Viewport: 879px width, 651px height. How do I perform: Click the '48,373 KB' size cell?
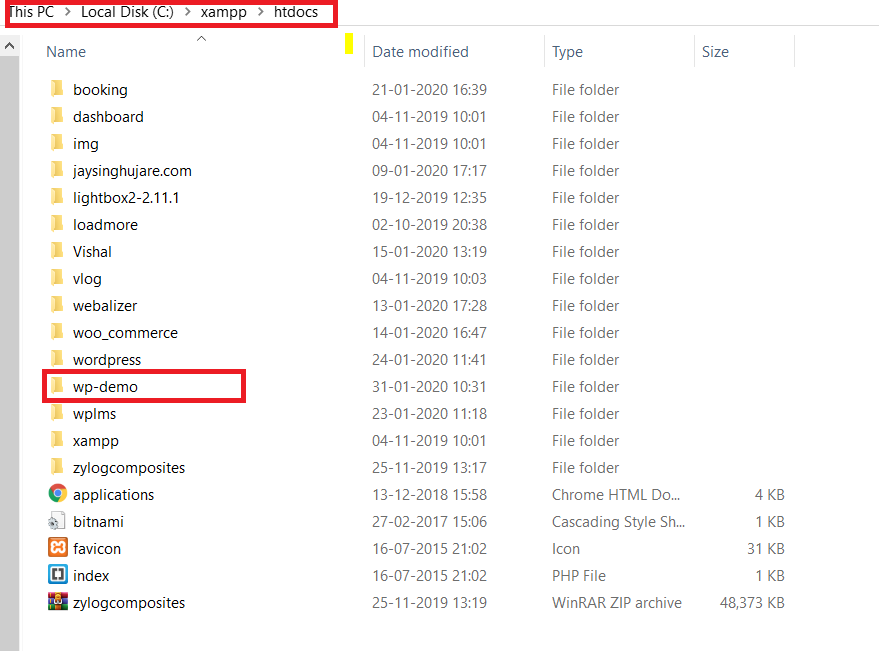(752, 603)
